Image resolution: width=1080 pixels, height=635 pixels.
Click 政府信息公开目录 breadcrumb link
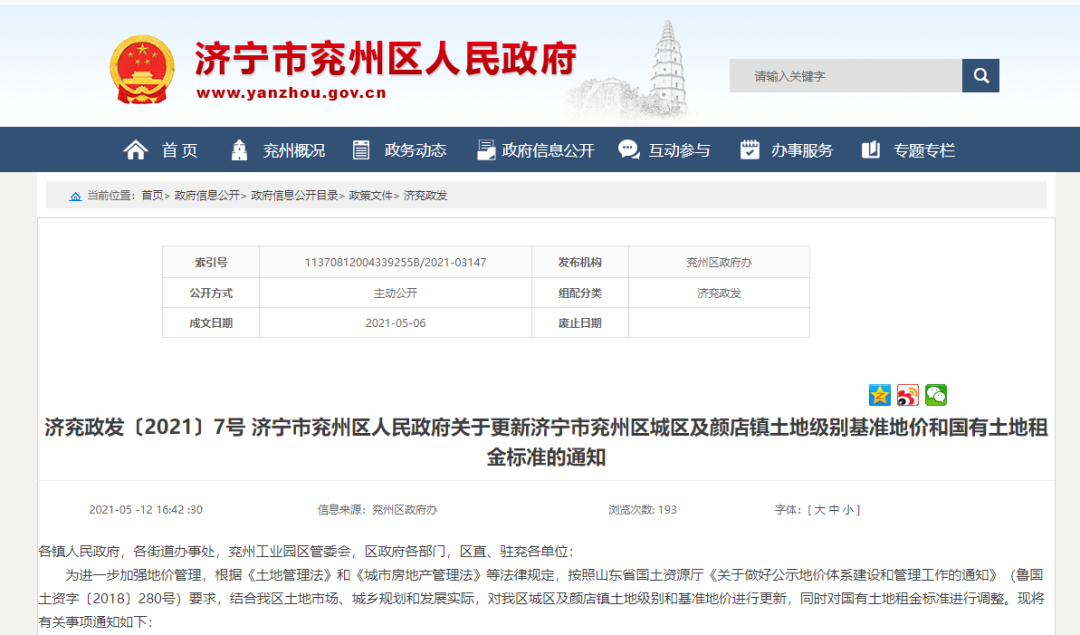pos(294,196)
